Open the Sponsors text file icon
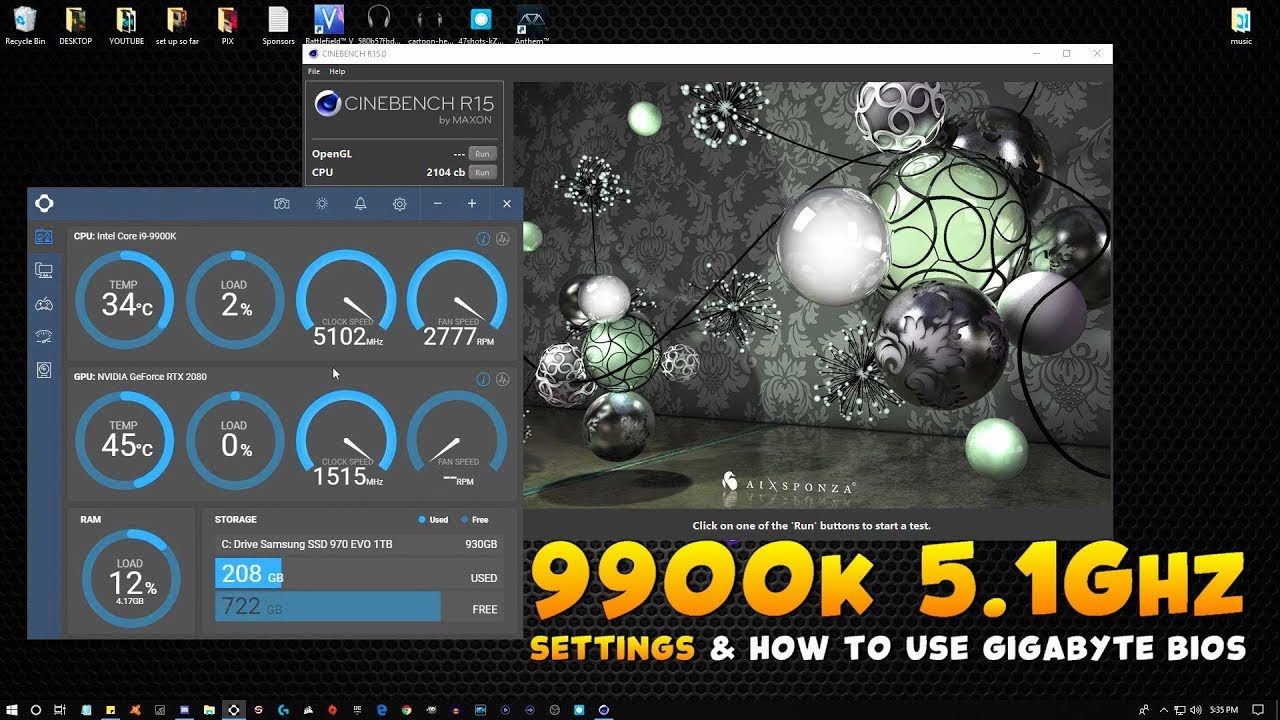Image resolution: width=1280 pixels, height=720 pixels. point(278,27)
